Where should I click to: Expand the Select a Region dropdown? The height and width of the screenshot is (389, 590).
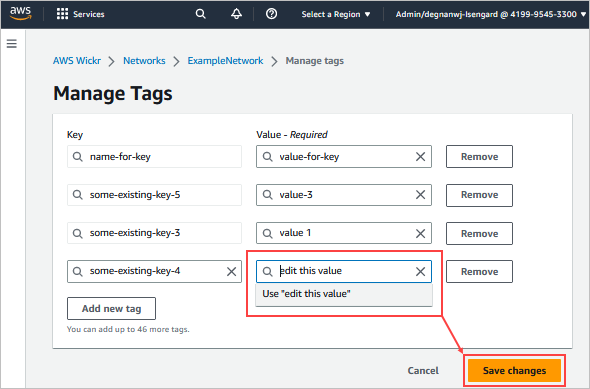coord(336,14)
